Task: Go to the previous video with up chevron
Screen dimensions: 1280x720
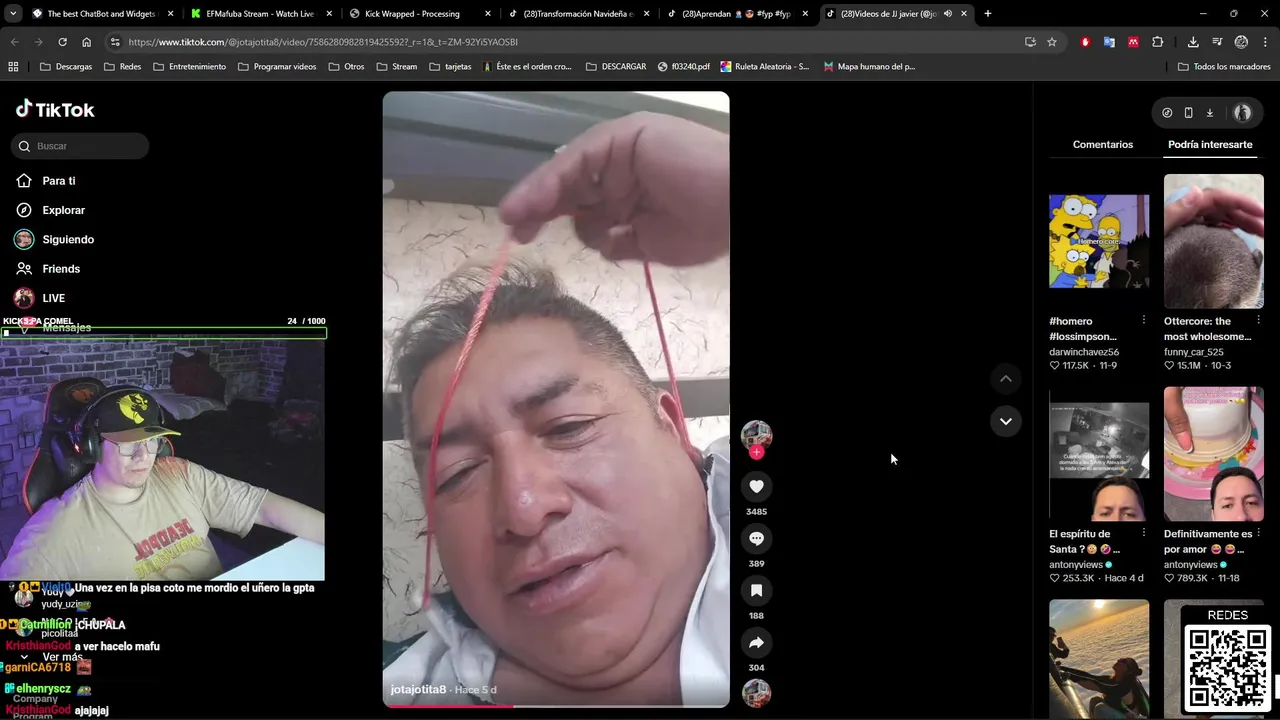Action: click(1006, 378)
